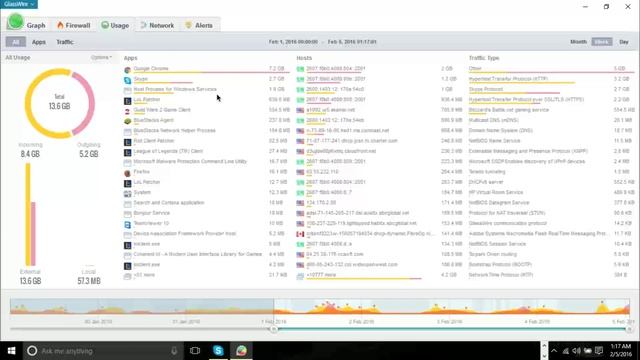This screenshot has width=640, height=360.
Task: Click the Search and Cortana application icon
Action: tap(127, 204)
